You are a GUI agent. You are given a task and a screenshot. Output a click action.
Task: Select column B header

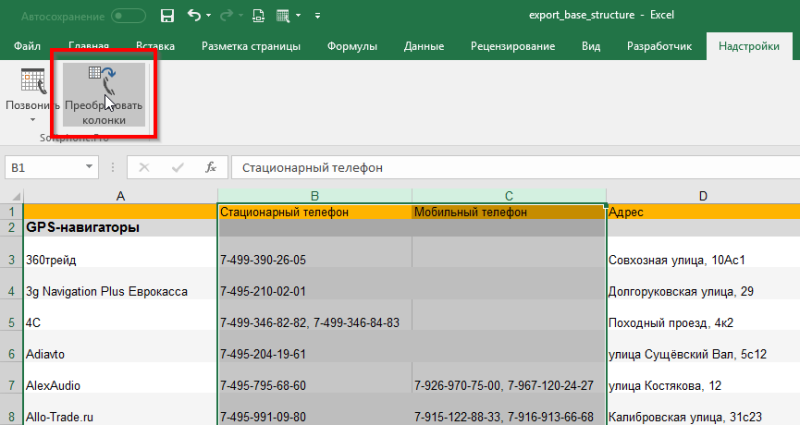point(315,196)
